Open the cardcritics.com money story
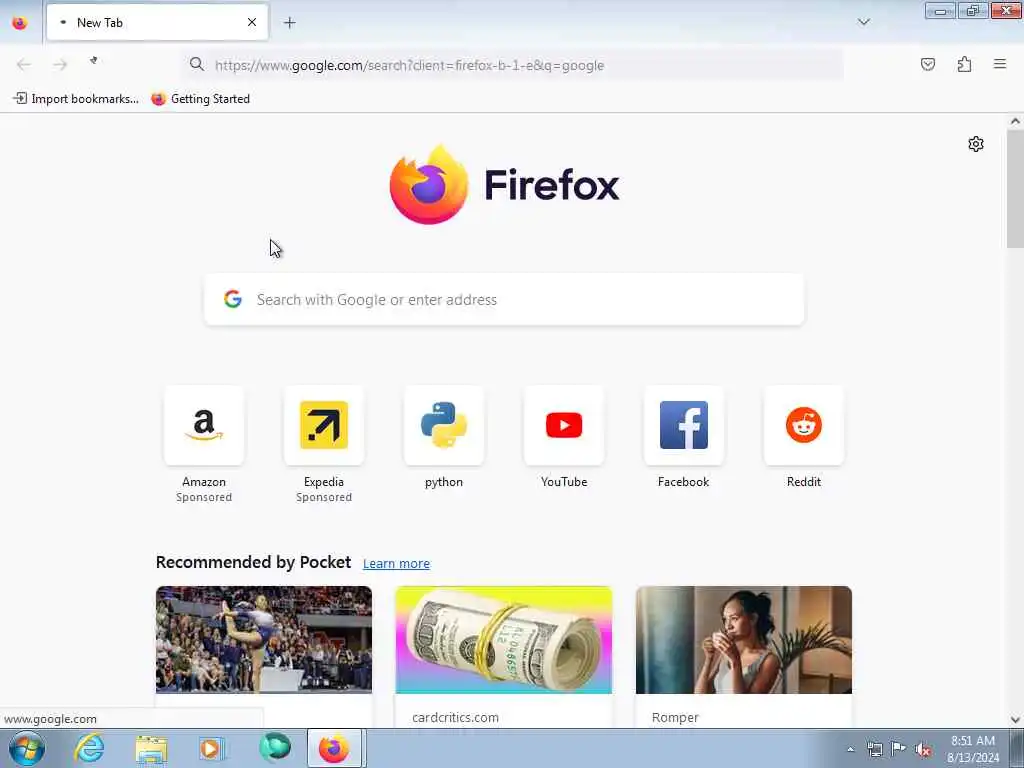This screenshot has height=768, width=1024. pos(504,639)
